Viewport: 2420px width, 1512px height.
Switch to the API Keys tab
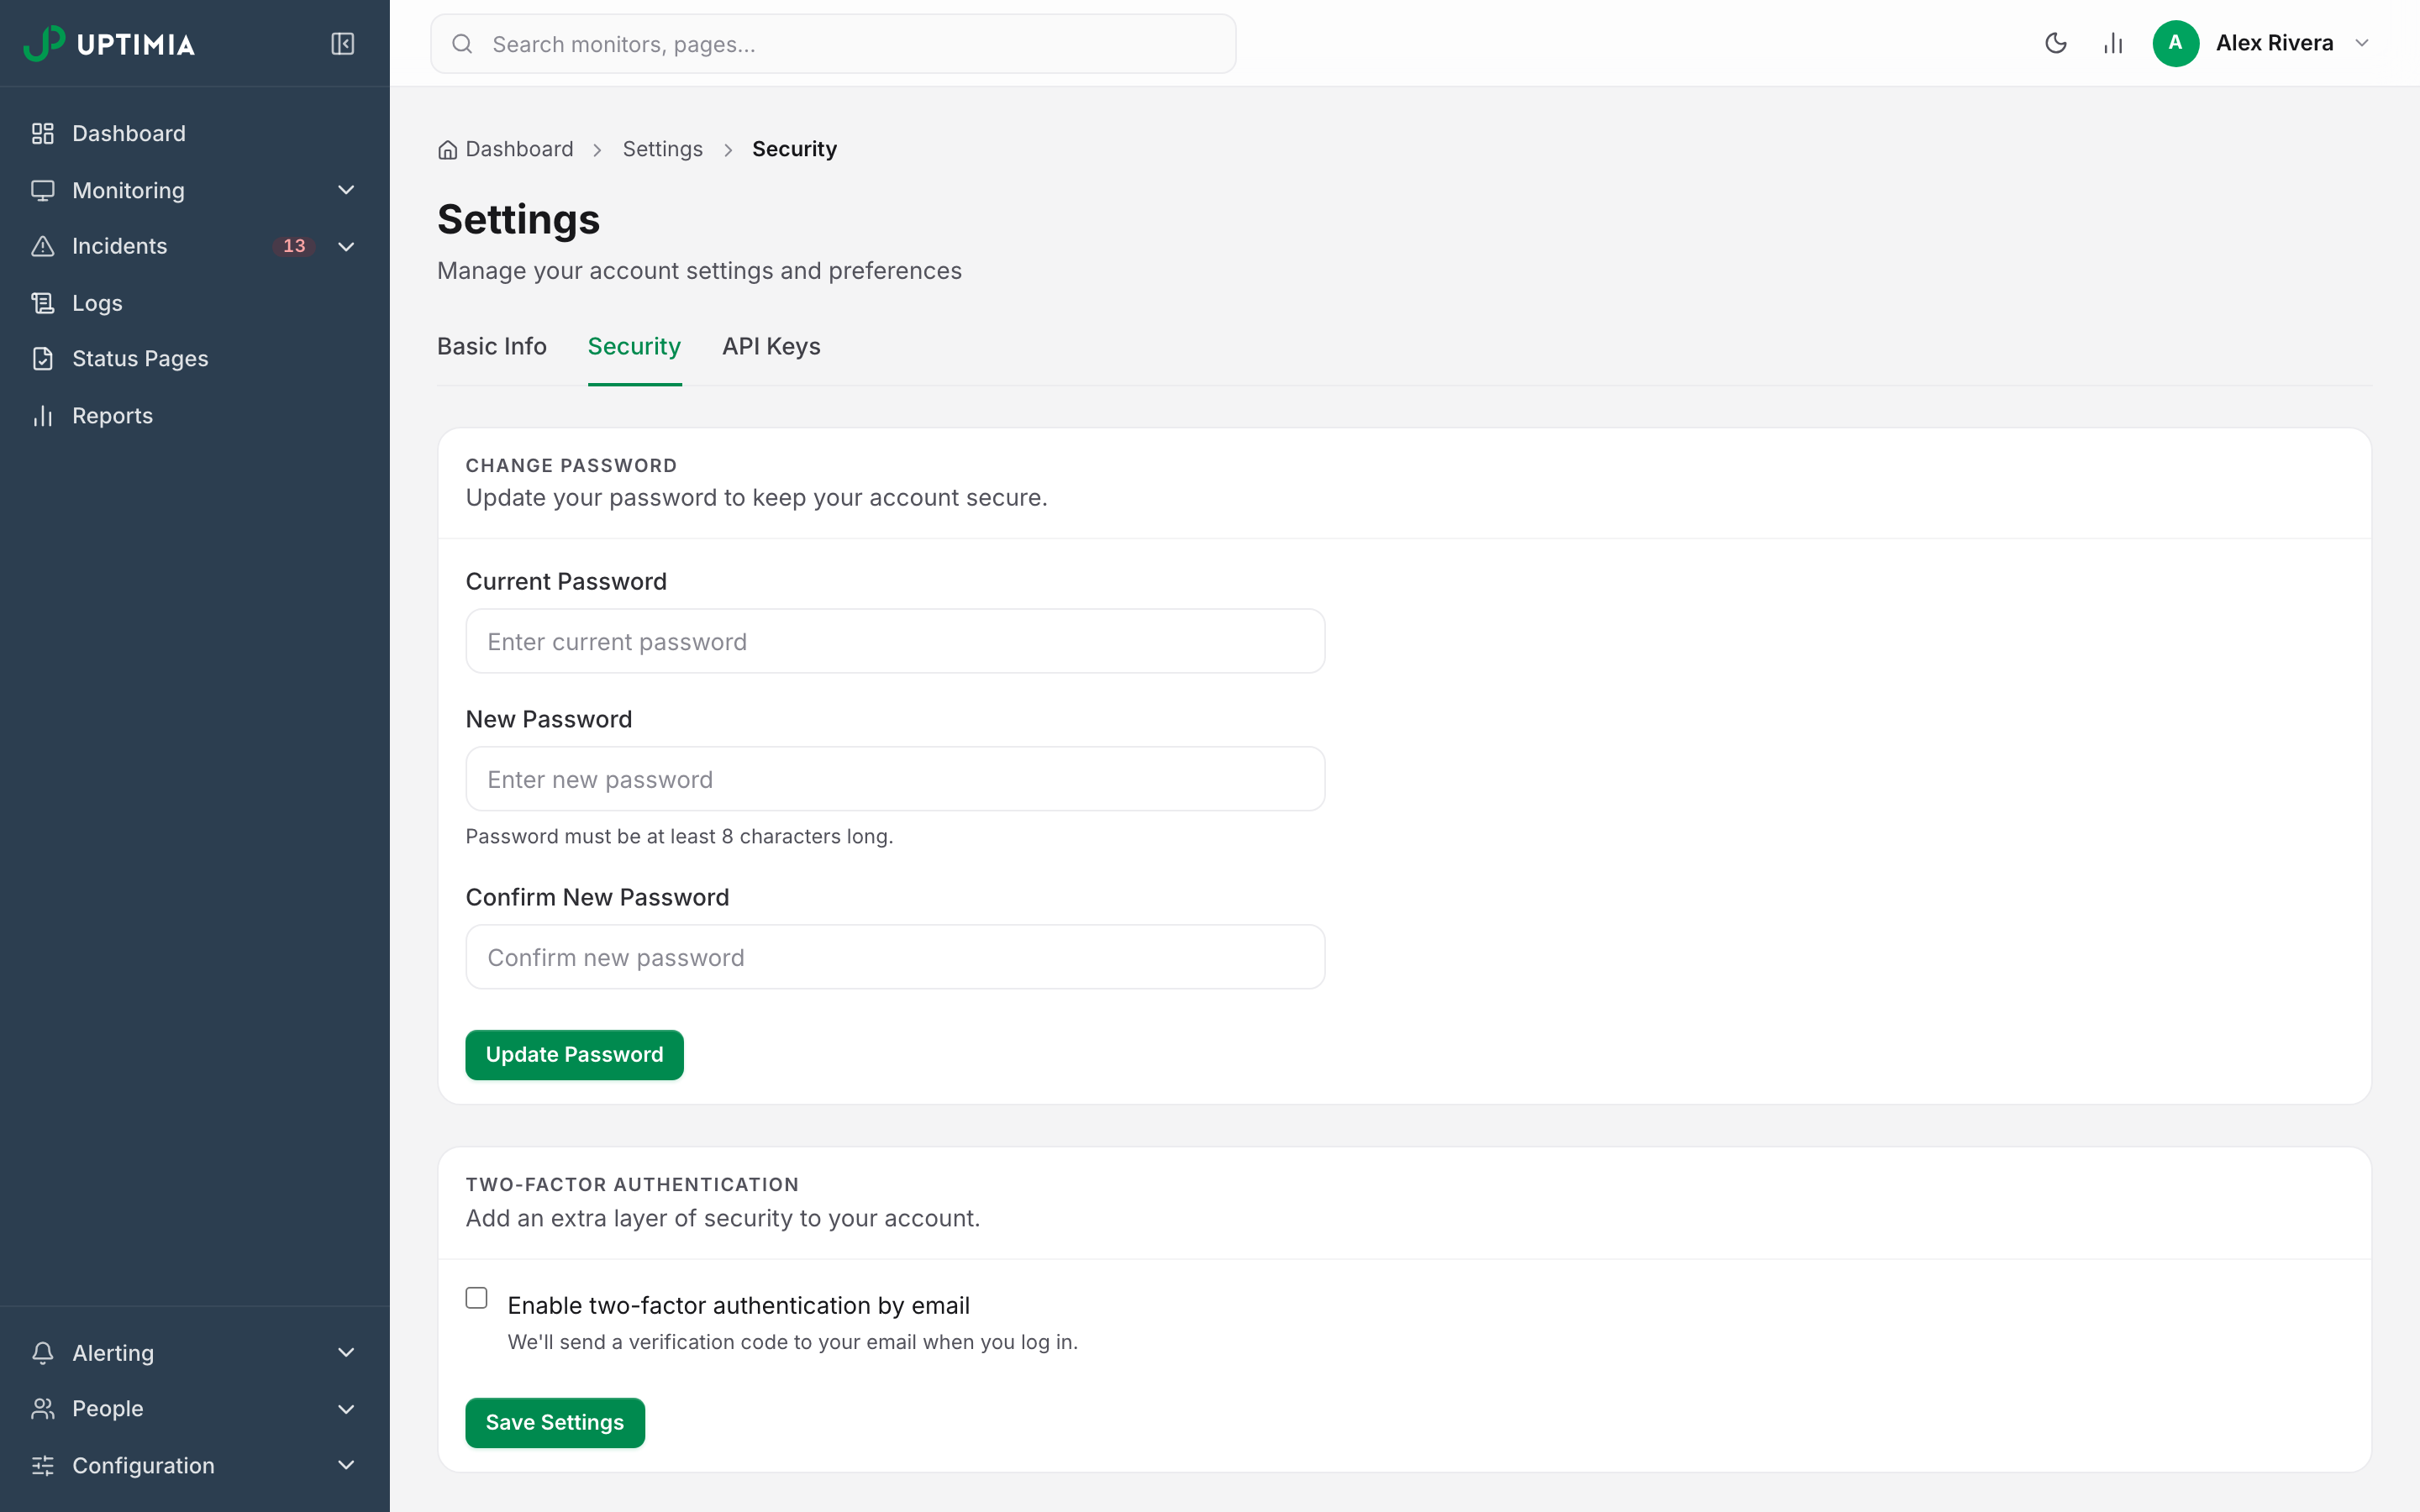click(771, 346)
